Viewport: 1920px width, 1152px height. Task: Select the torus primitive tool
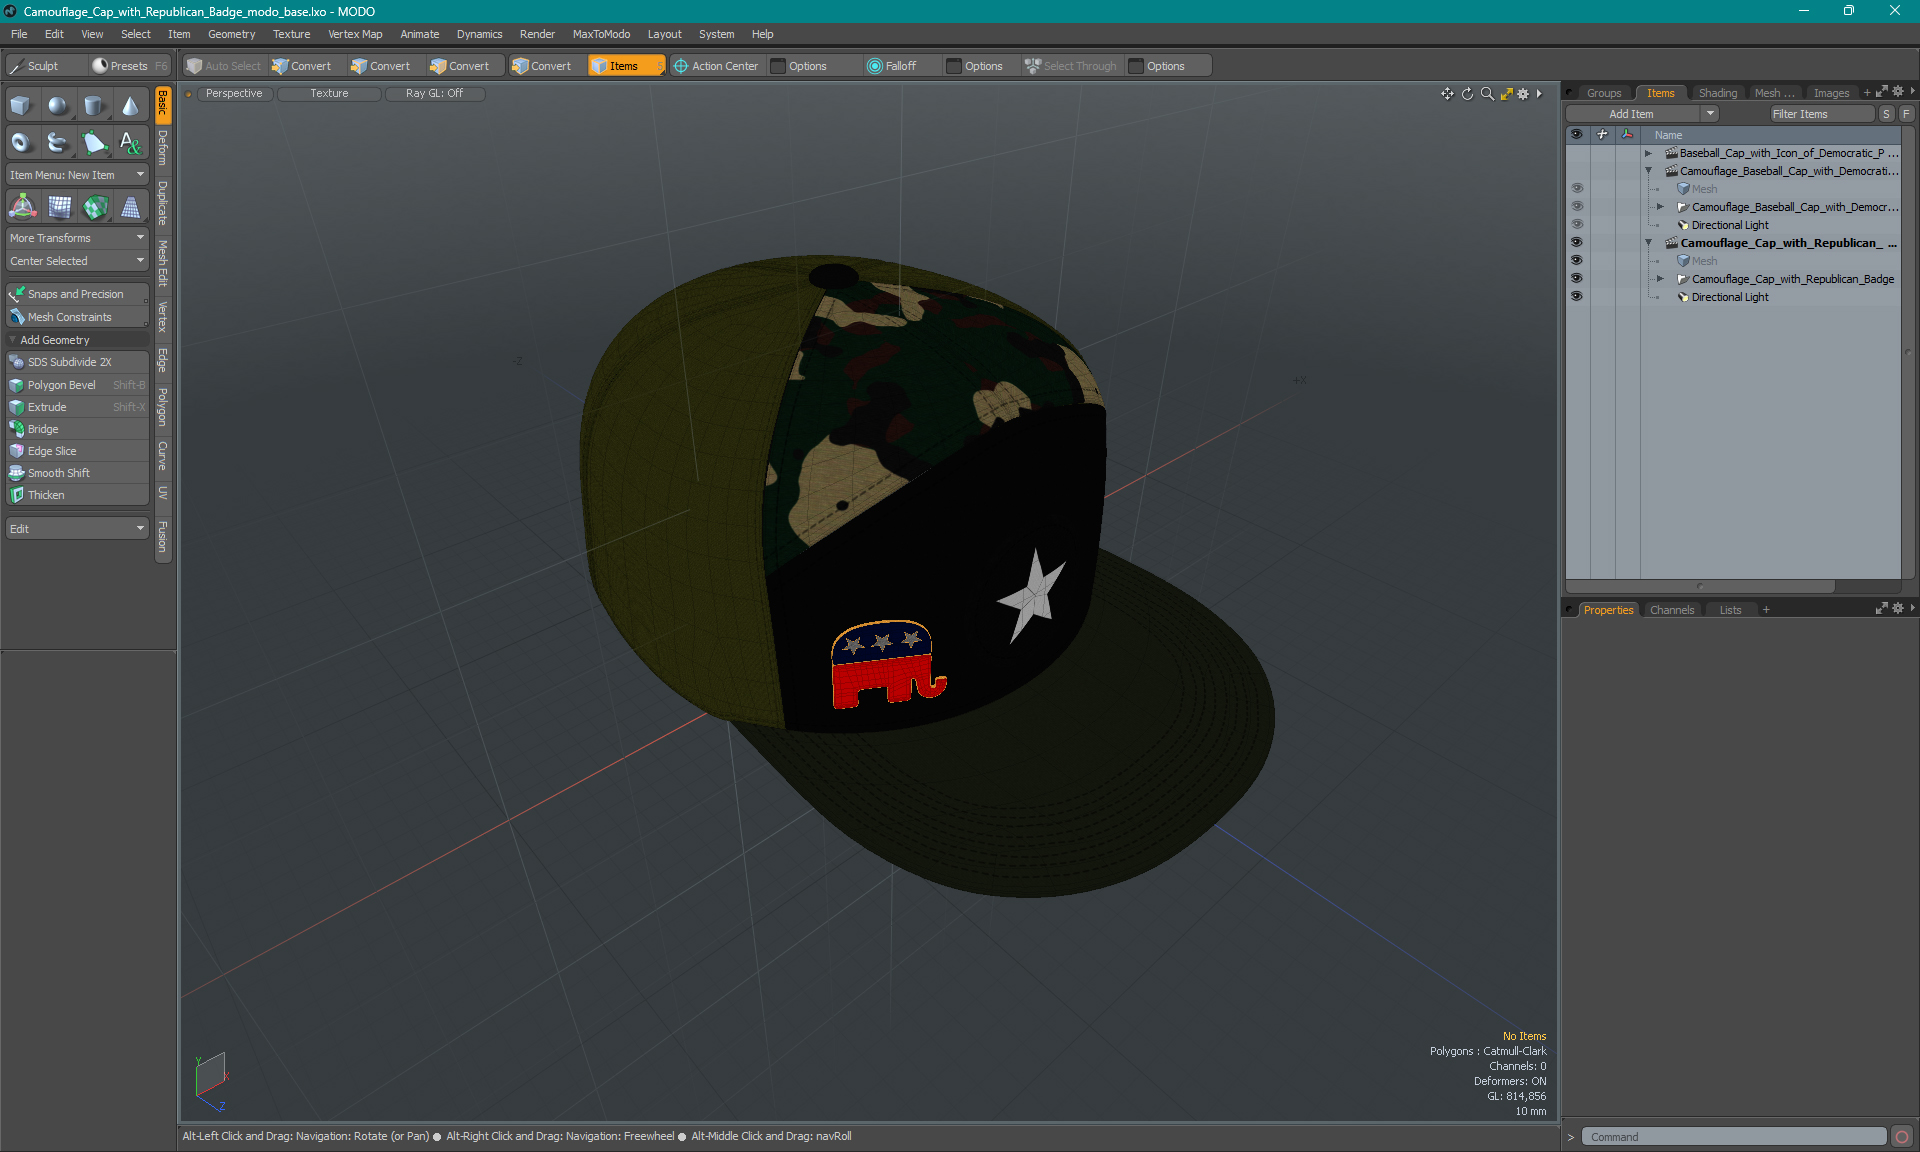(22, 143)
